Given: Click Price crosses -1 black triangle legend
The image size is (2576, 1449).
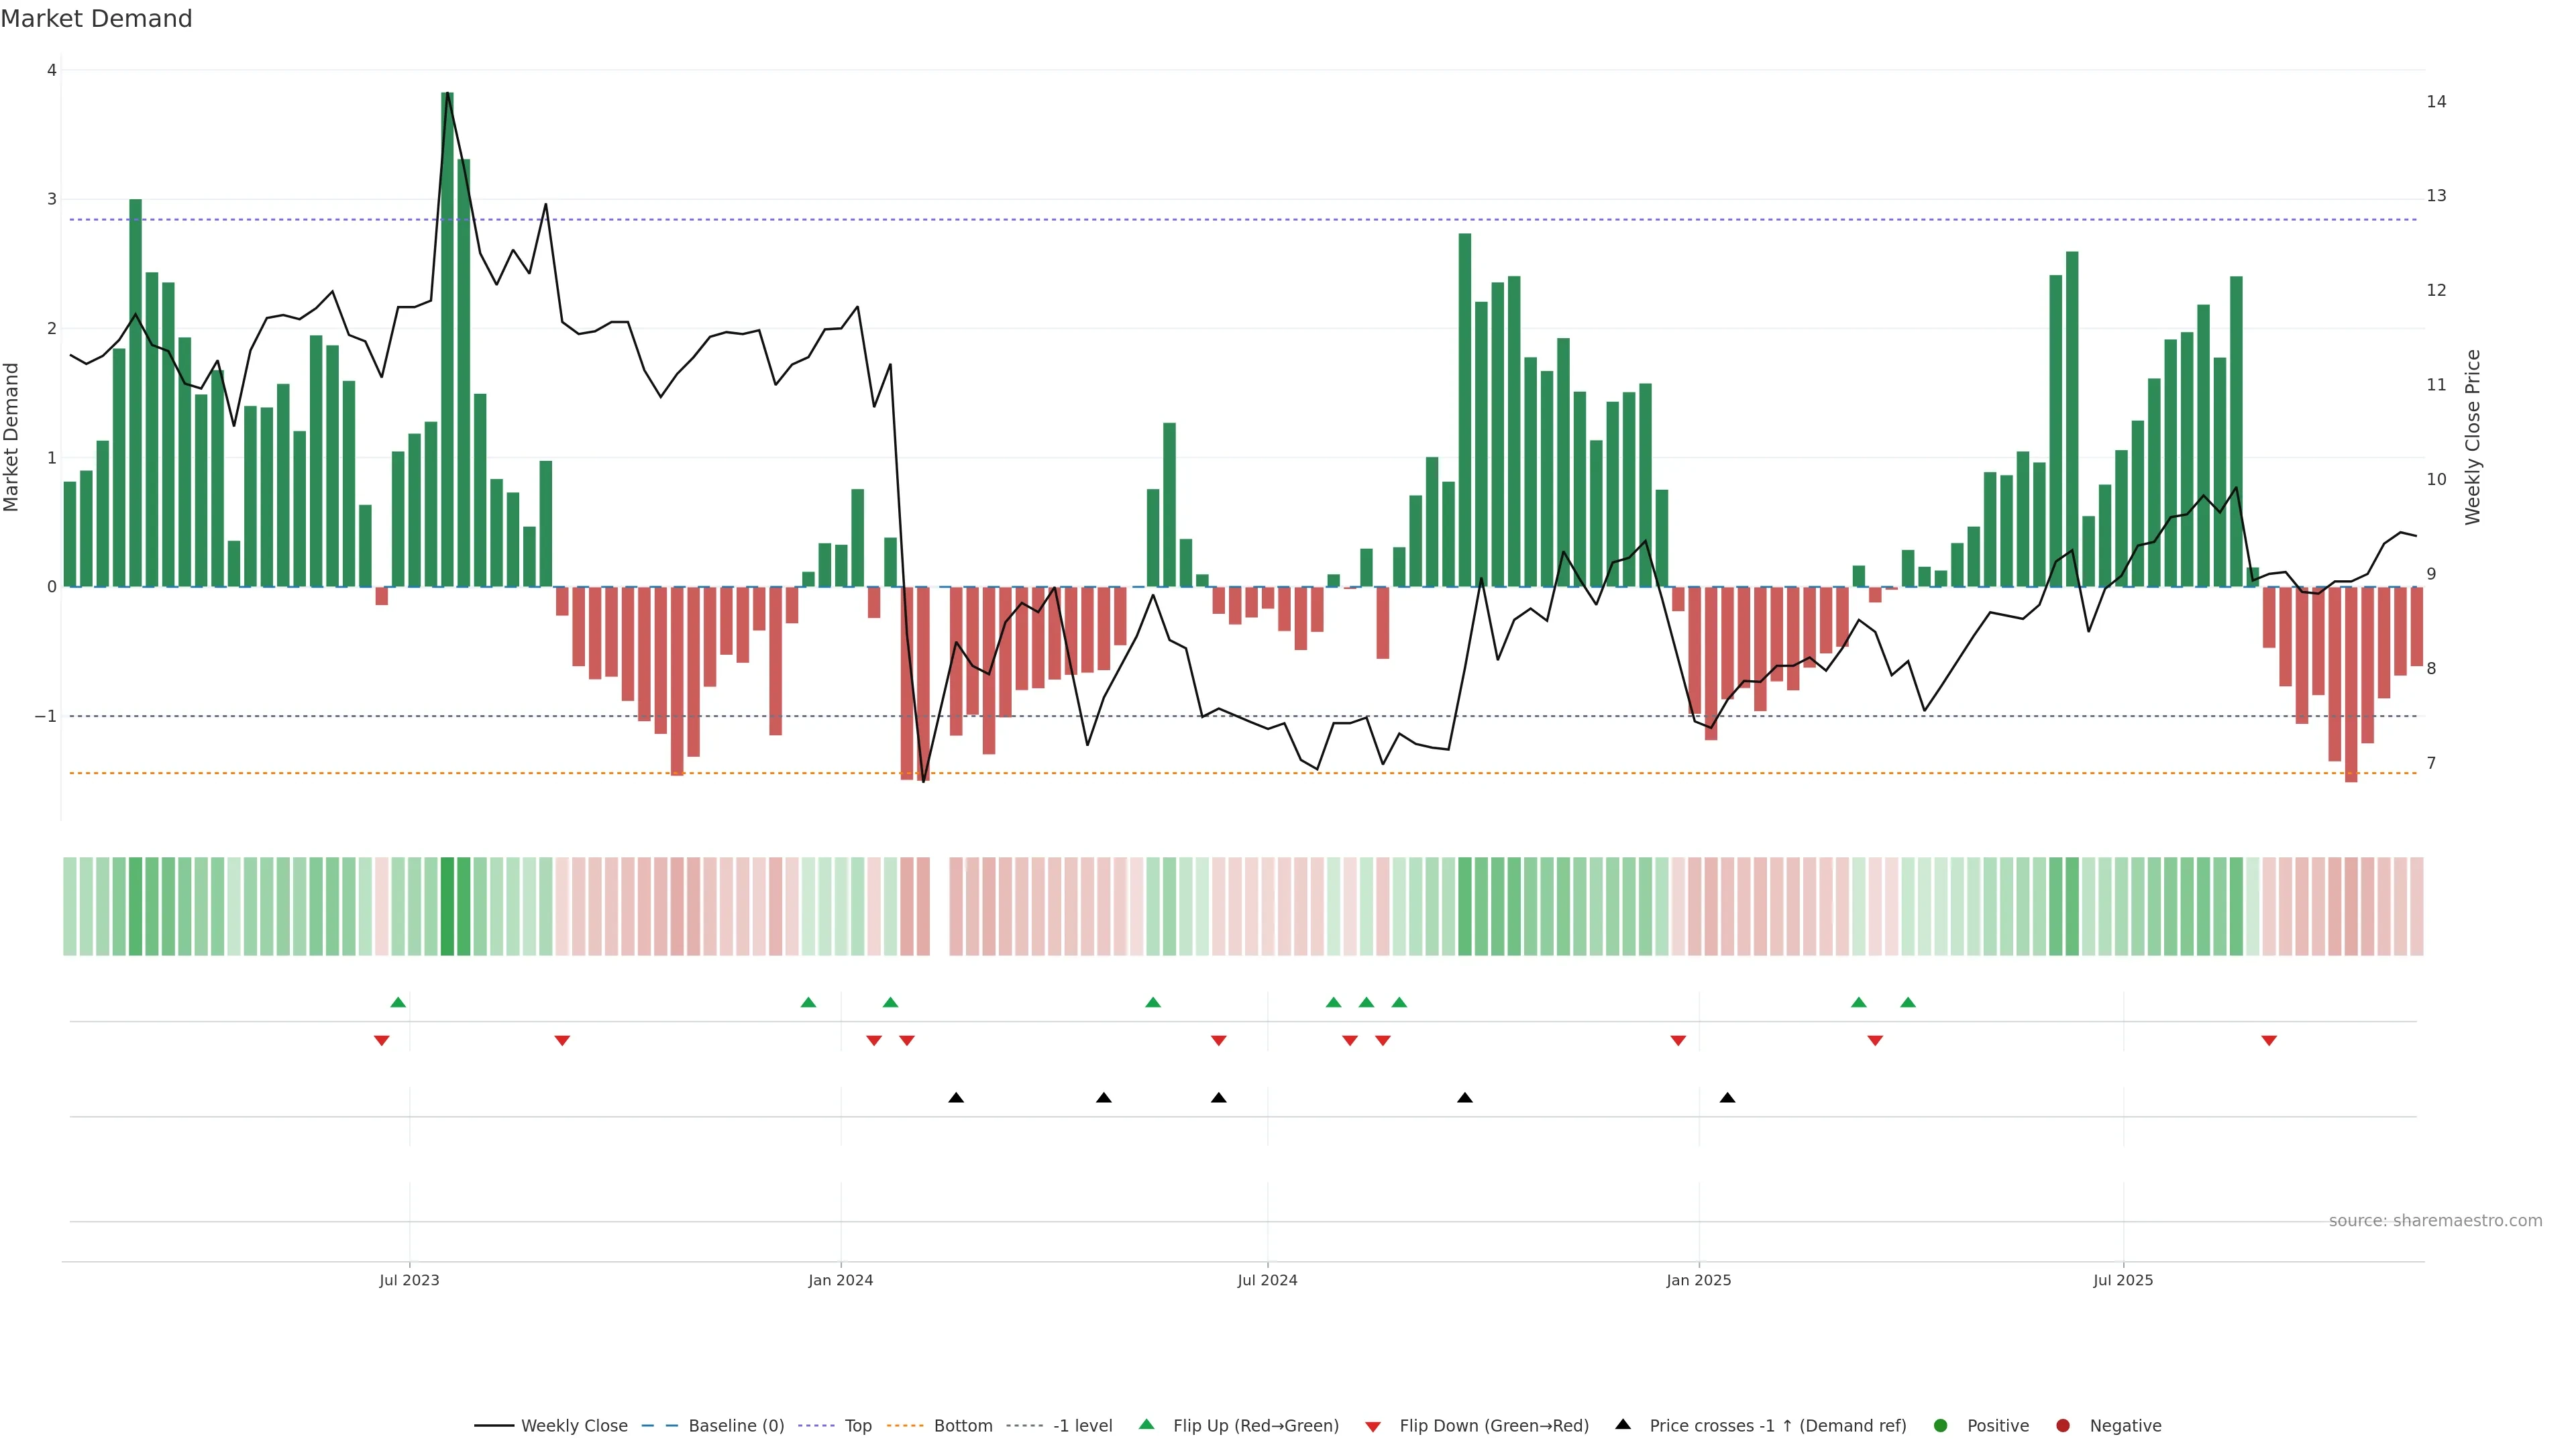Looking at the screenshot, I should pos(1623,1425).
